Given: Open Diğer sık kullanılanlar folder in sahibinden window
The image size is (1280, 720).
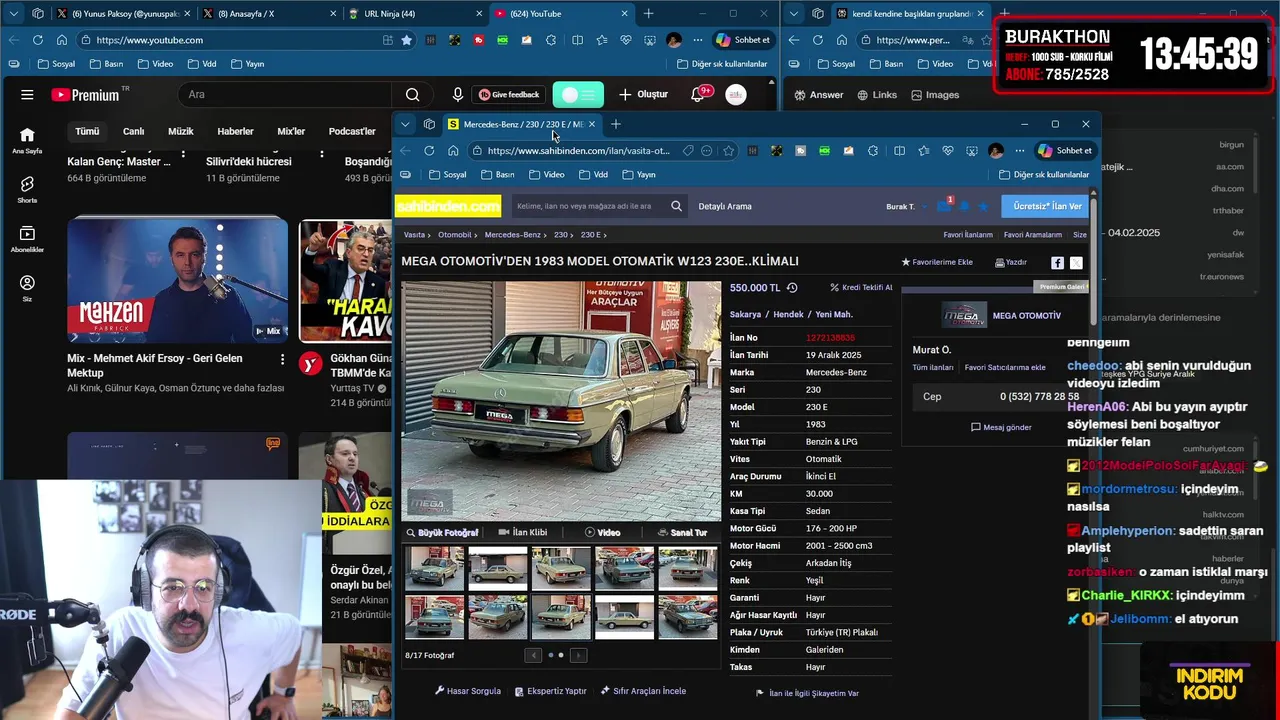Looking at the screenshot, I should pyautogui.click(x=1044, y=175).
